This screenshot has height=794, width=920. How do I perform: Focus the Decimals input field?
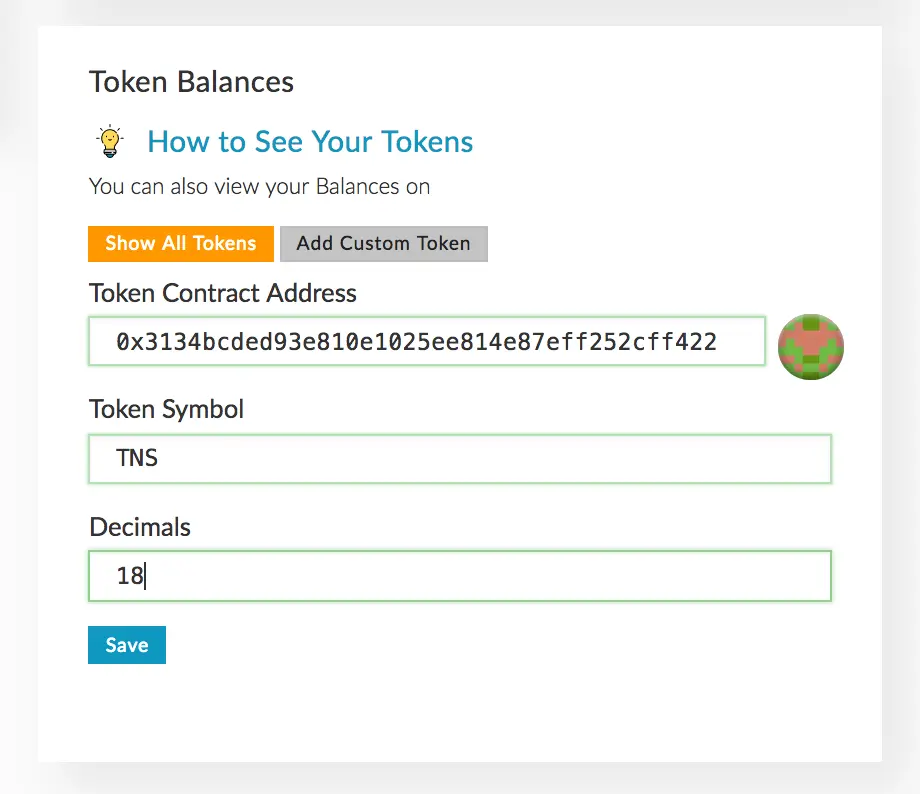[x=460, y=576]
